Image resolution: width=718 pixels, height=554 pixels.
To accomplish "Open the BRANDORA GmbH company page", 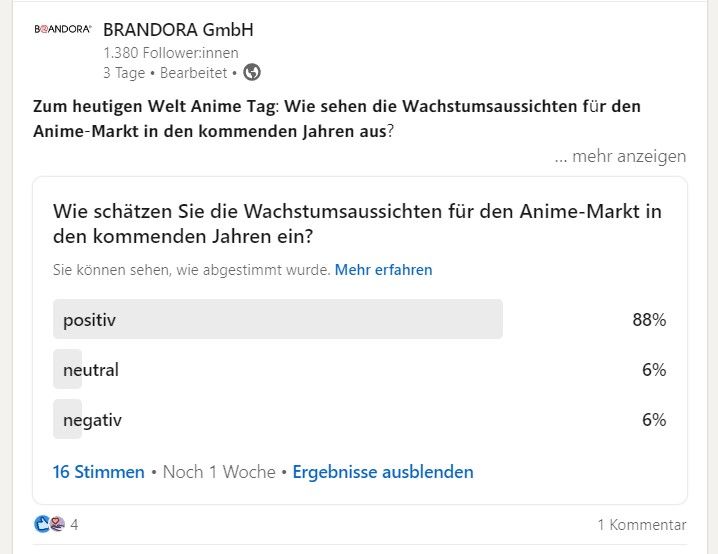I will [178, 30].
